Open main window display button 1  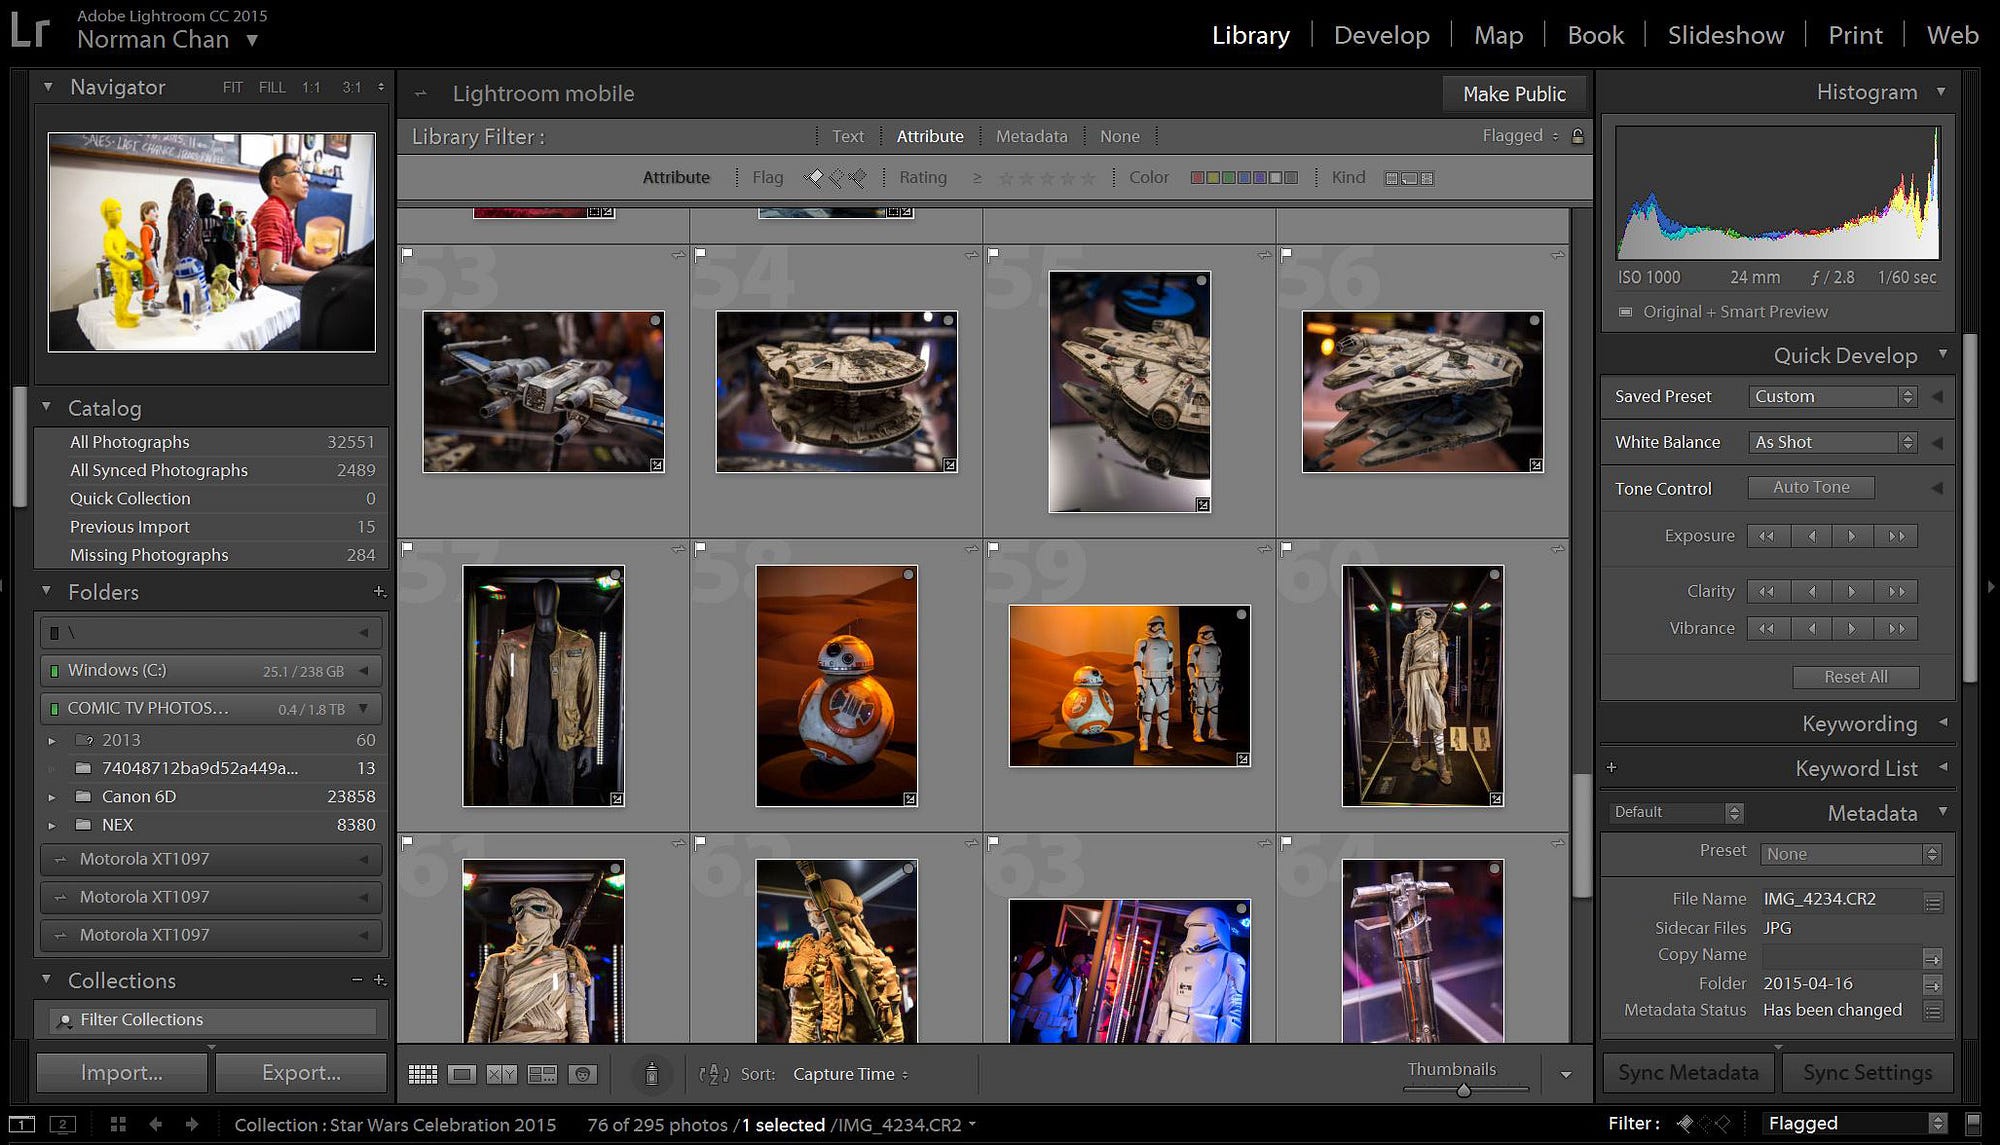(22, 1124)
